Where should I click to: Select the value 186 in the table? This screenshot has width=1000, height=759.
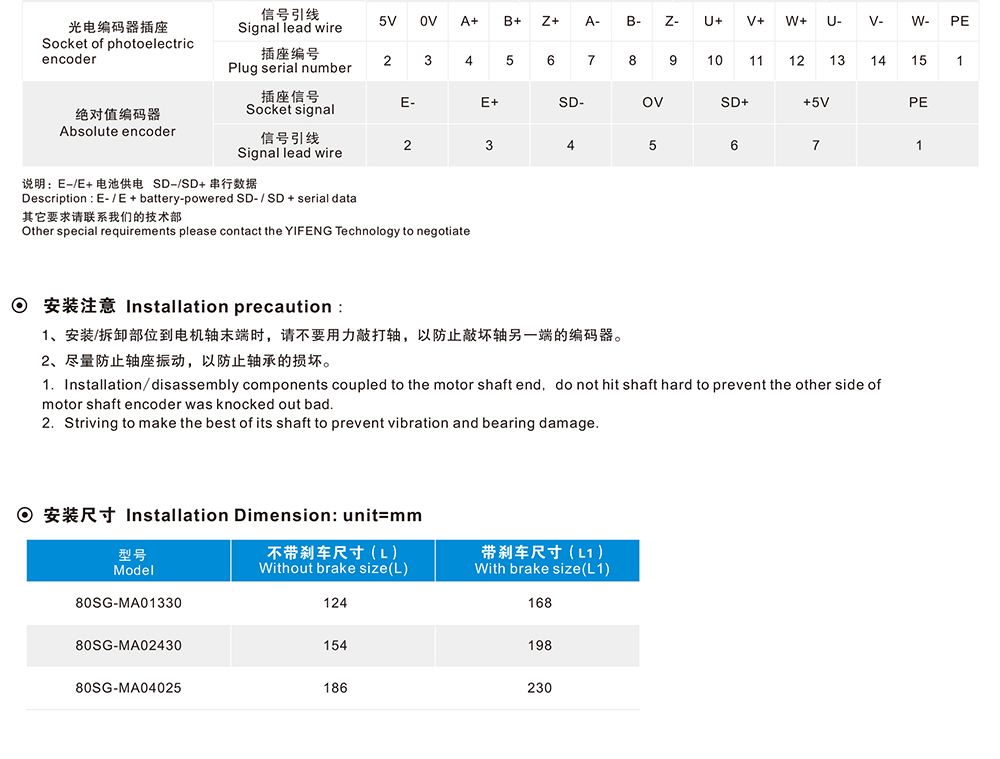tap(335, 688)
